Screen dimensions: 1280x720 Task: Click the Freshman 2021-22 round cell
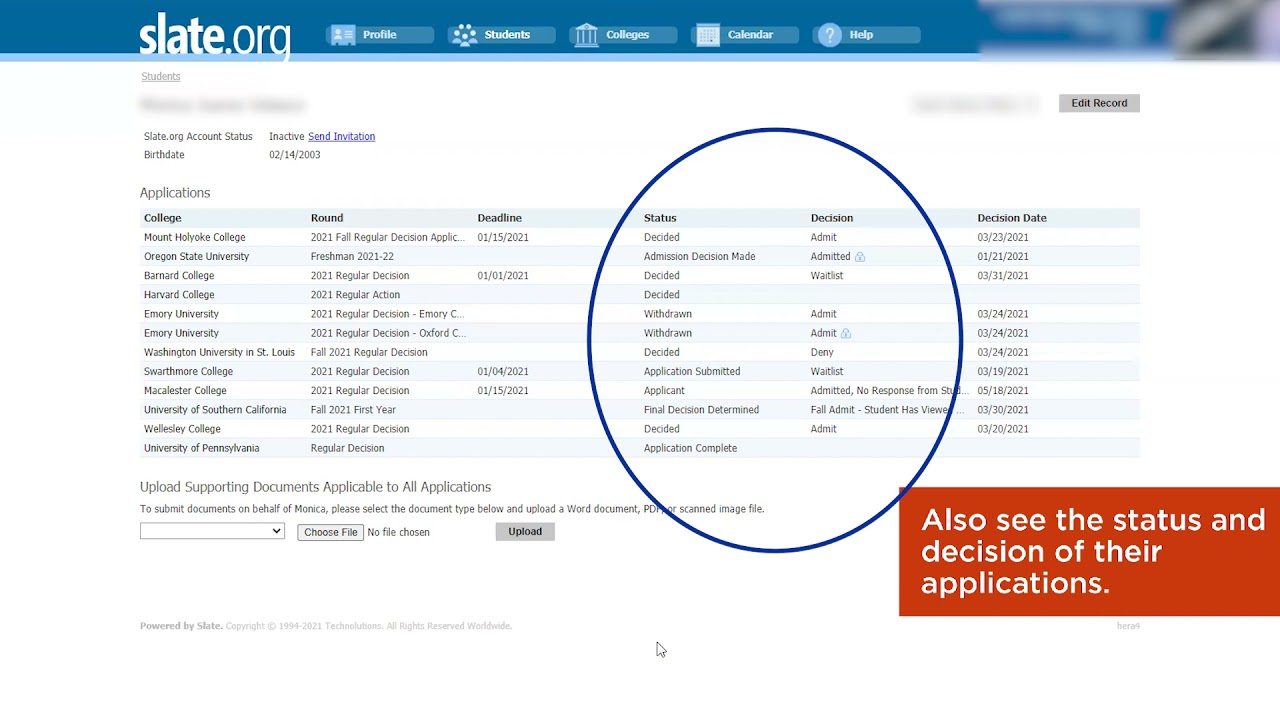pos(352,257)
